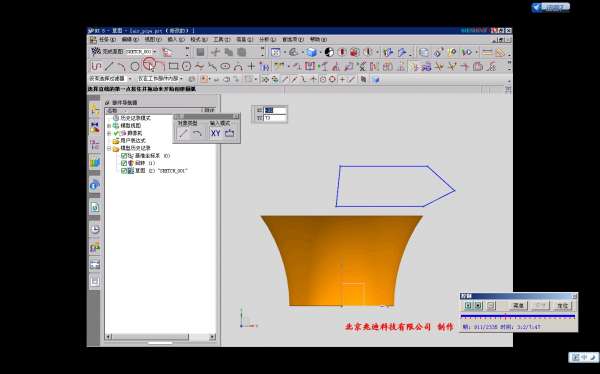Screen dimensions: 600x374
Task: Toggle the 草图 (2) SKETCH_001 checkbox
Action: (124, 171)
